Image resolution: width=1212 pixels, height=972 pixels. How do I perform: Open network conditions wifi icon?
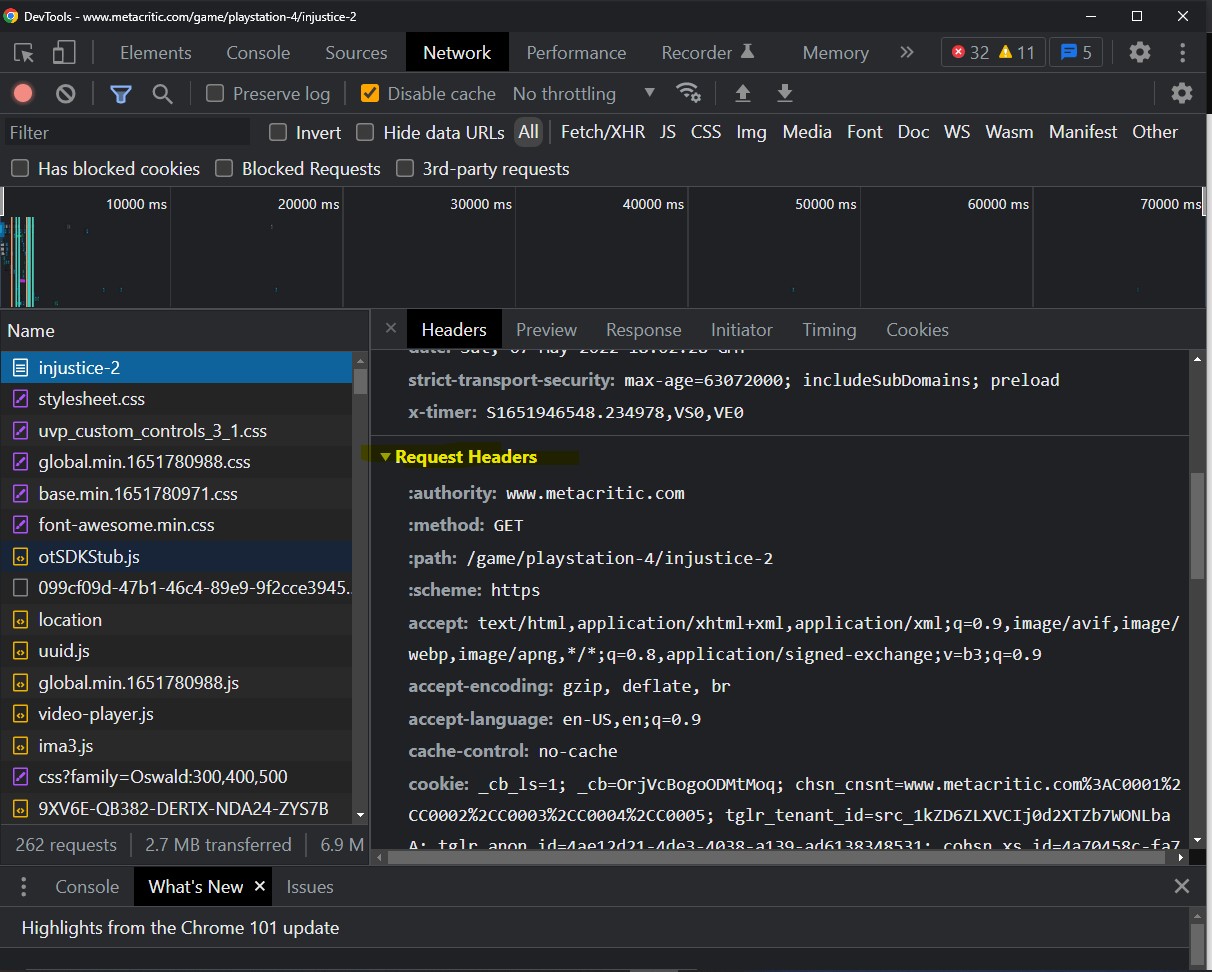(689, 93)
